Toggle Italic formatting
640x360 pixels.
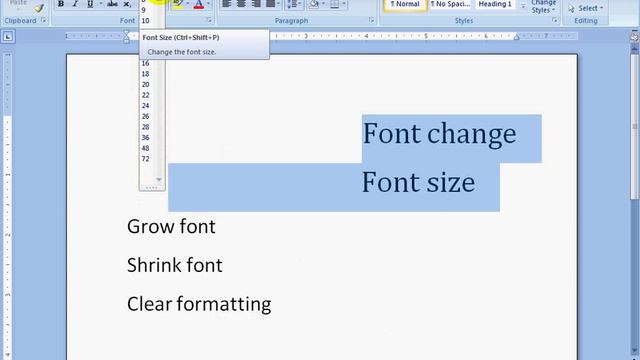[x=75, y=4]
